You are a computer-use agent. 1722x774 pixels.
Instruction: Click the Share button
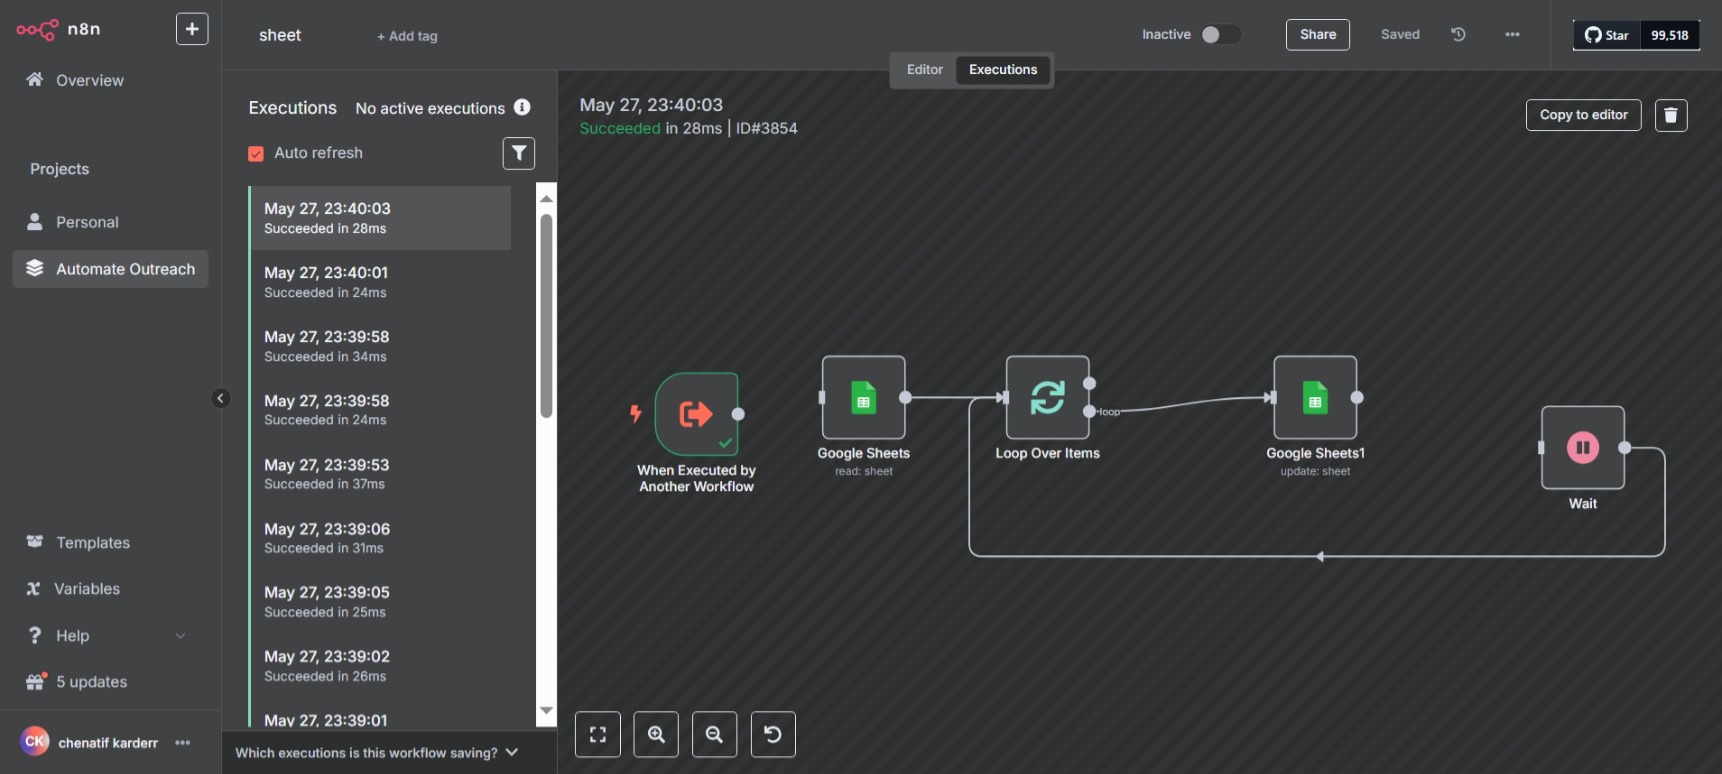coord(1317,34)
